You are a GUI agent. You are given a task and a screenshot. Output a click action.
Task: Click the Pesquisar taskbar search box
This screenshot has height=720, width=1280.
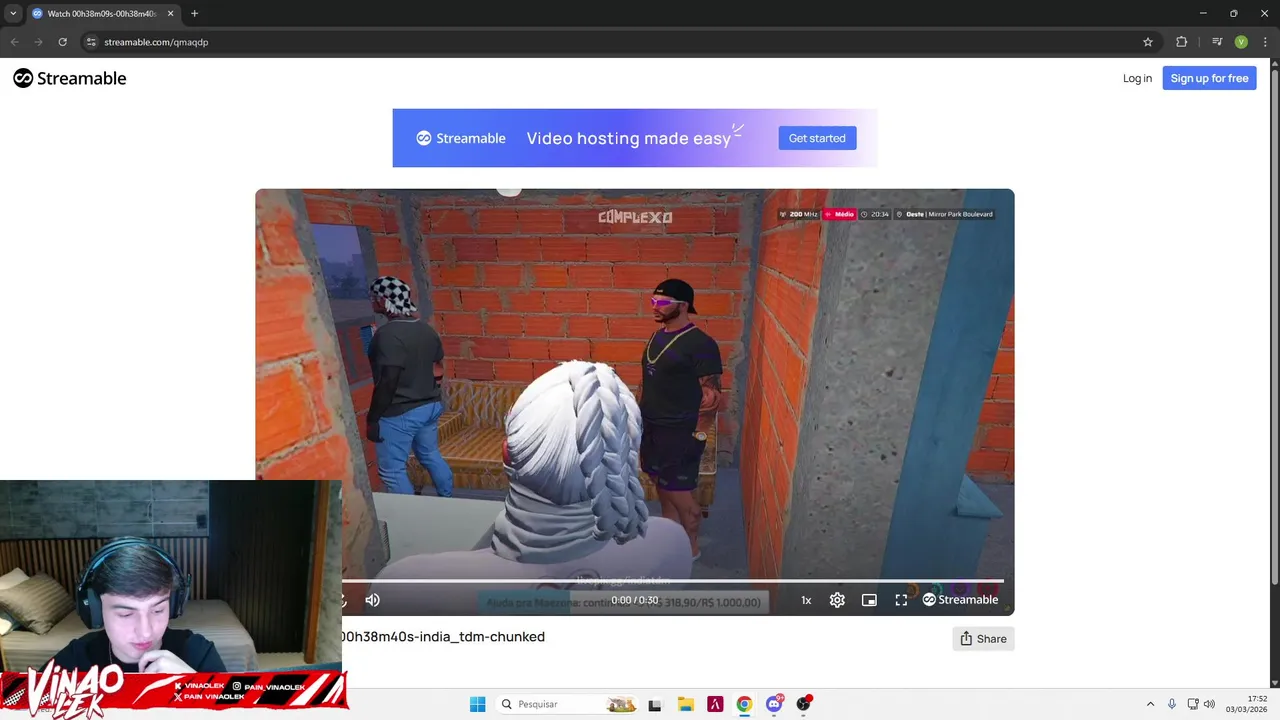pos(567,704)
